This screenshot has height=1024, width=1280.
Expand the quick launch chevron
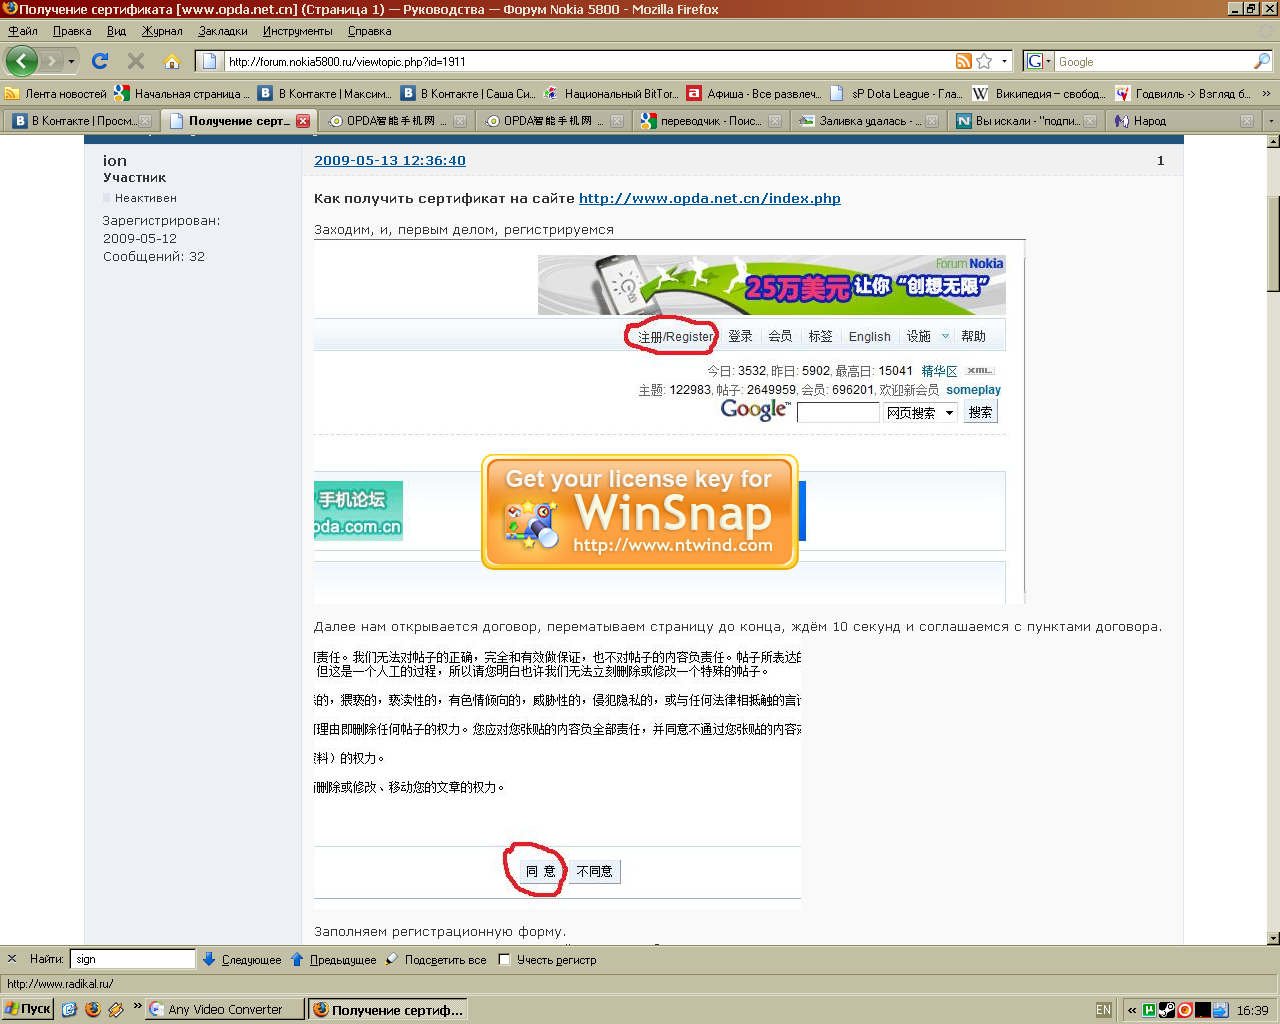pyautogui.click(x=137, y=1005)
